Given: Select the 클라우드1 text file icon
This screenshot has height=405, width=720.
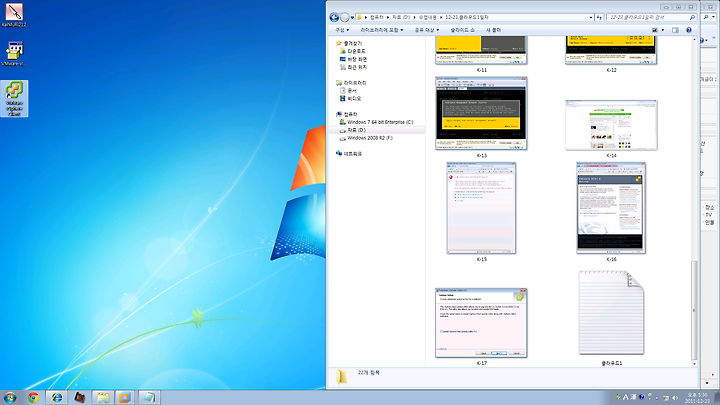Looking at the screenshot, I should coord(611,313).
